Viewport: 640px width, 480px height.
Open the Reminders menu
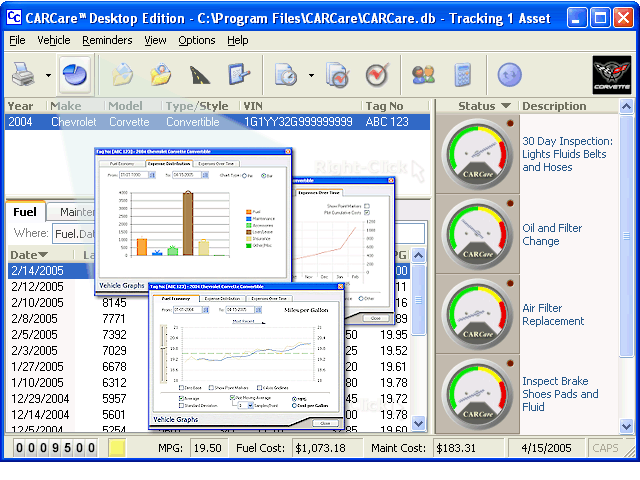pyautogui.click(x=107, y=40)
